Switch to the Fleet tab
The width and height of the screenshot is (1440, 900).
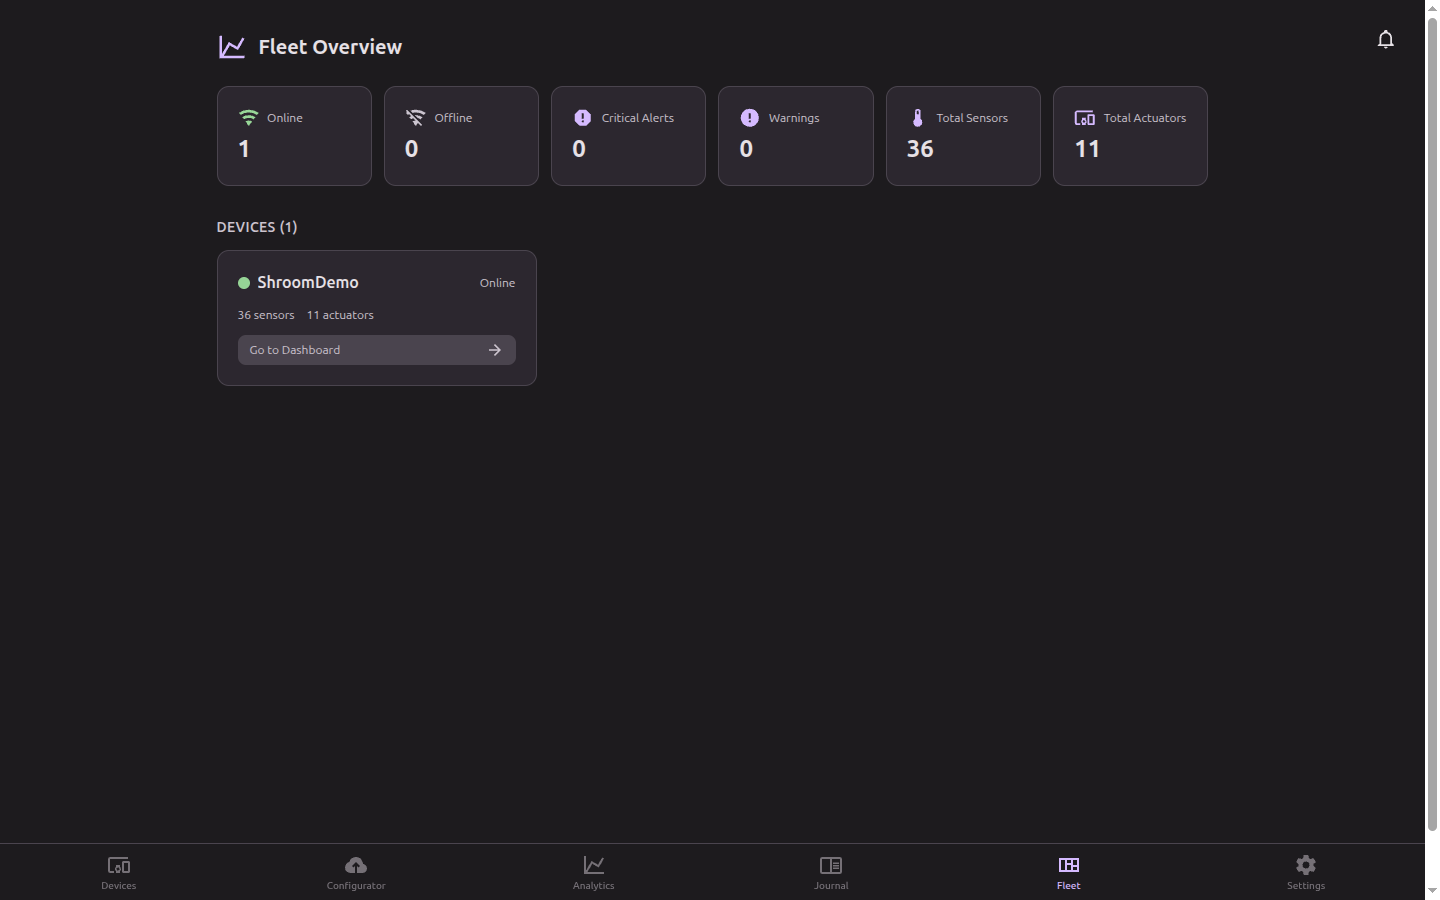tap(1068, 871)
